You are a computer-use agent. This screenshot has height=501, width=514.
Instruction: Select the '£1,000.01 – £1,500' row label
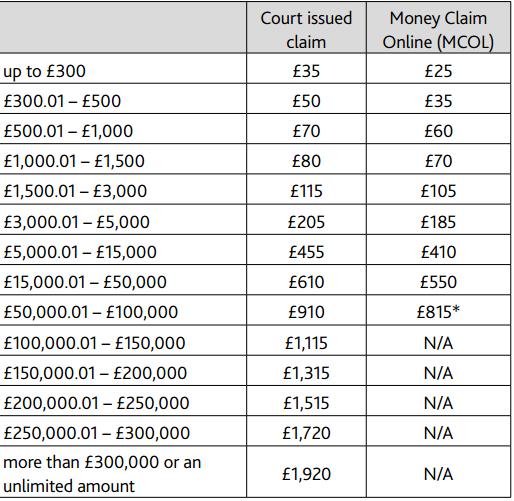(74, 161)
